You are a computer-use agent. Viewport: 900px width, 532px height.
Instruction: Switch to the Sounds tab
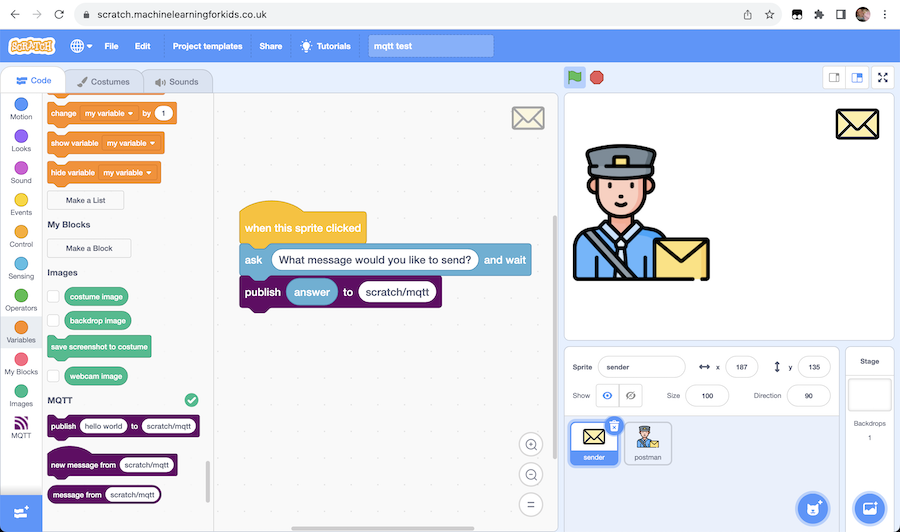(x=177, y=81)
